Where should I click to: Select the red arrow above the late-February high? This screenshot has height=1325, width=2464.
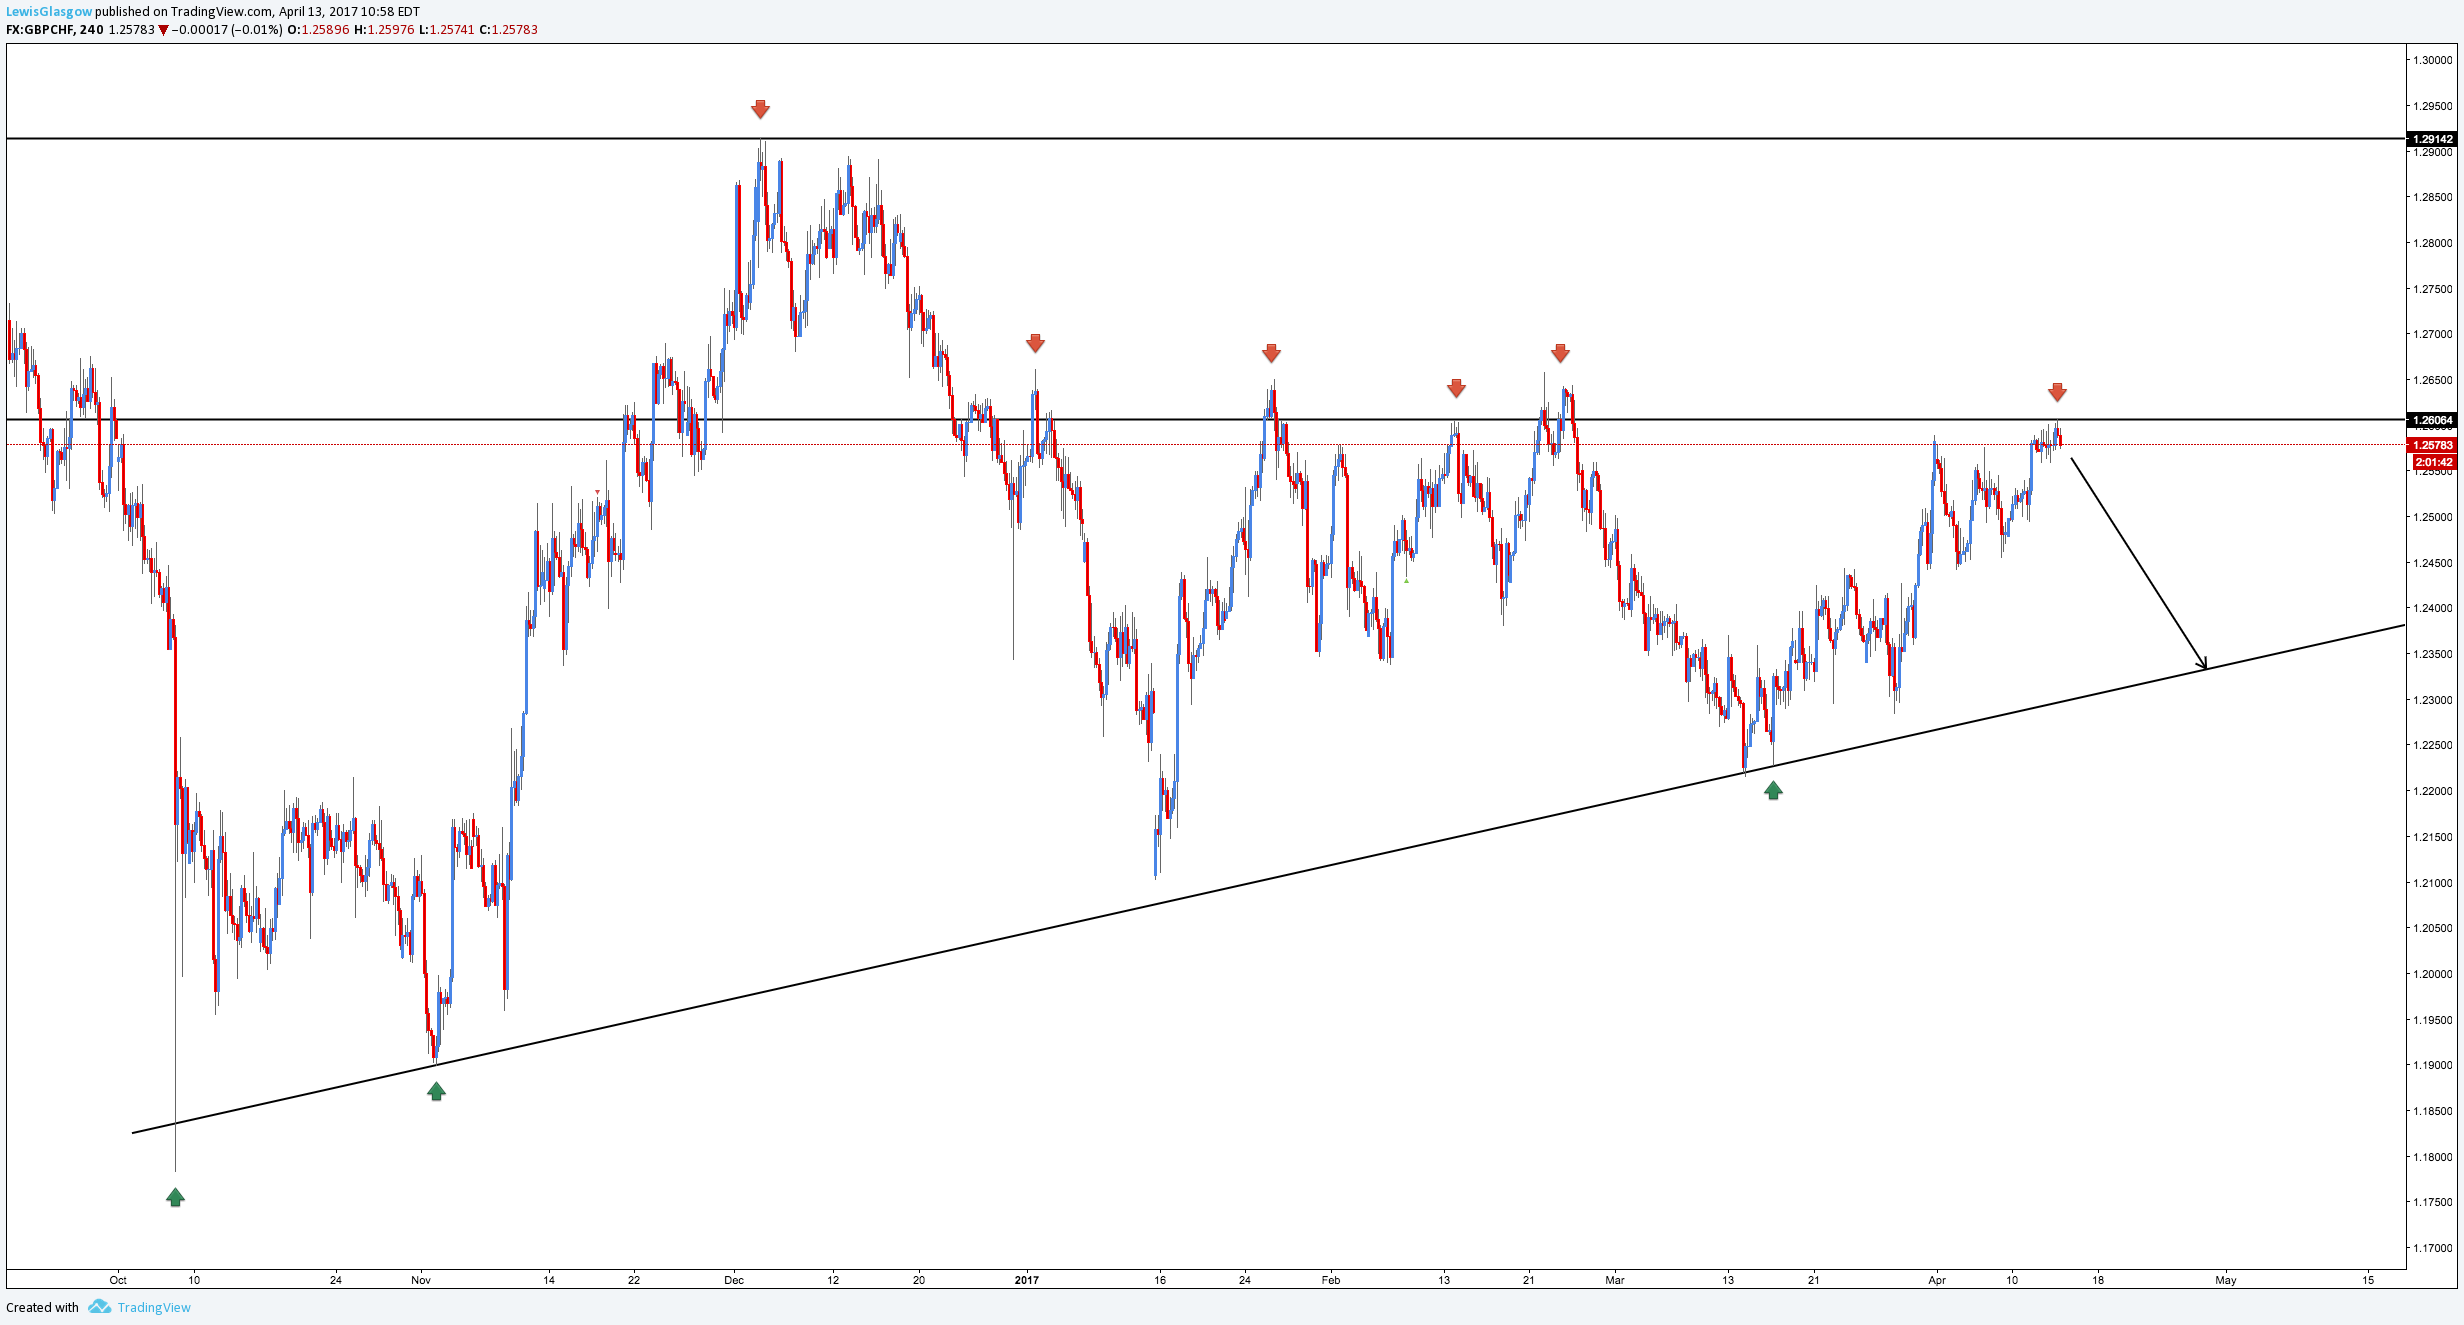pos(1560,352)
